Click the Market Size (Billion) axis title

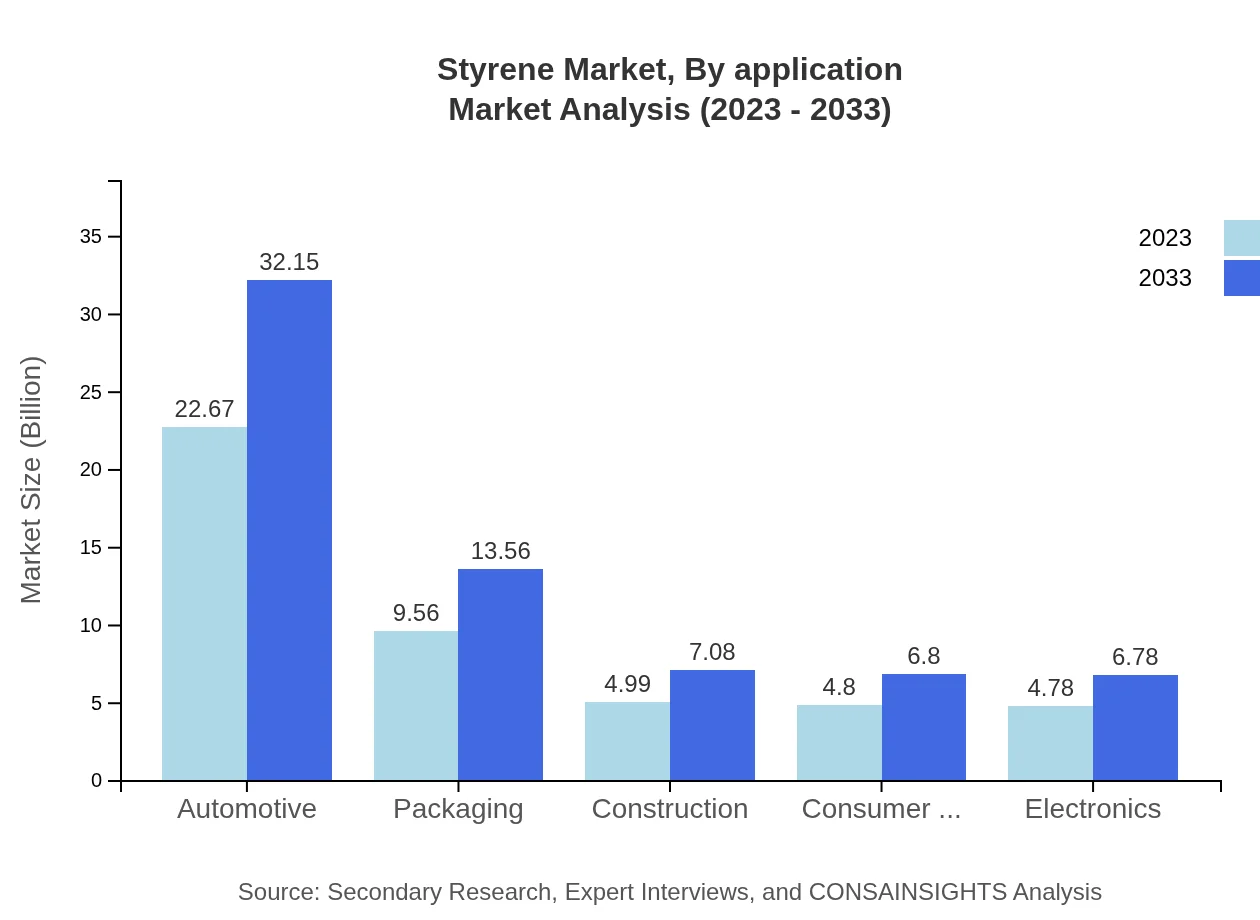tap(33, 480)
